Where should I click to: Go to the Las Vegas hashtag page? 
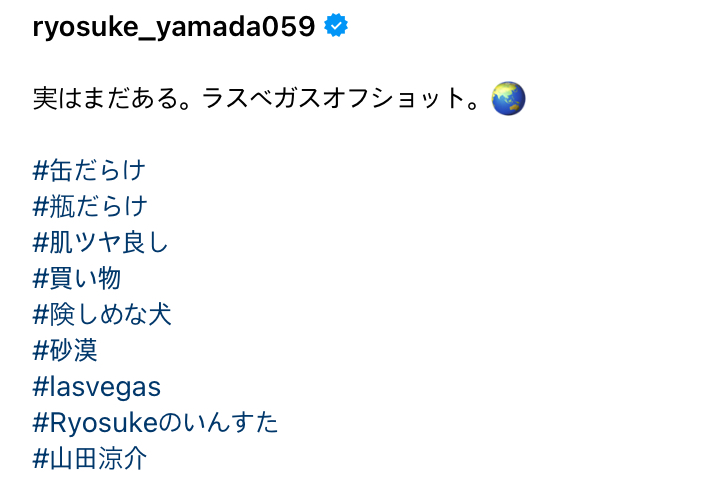(97, 386)
